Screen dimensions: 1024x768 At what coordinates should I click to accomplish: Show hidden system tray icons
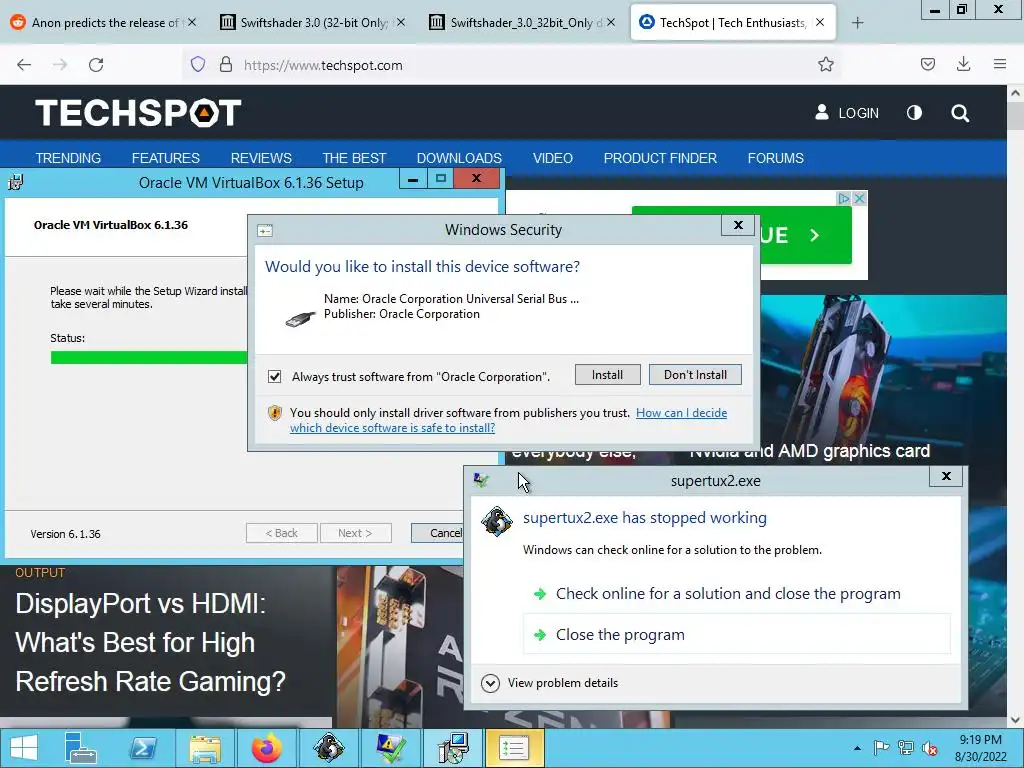[x=857, y=748]
